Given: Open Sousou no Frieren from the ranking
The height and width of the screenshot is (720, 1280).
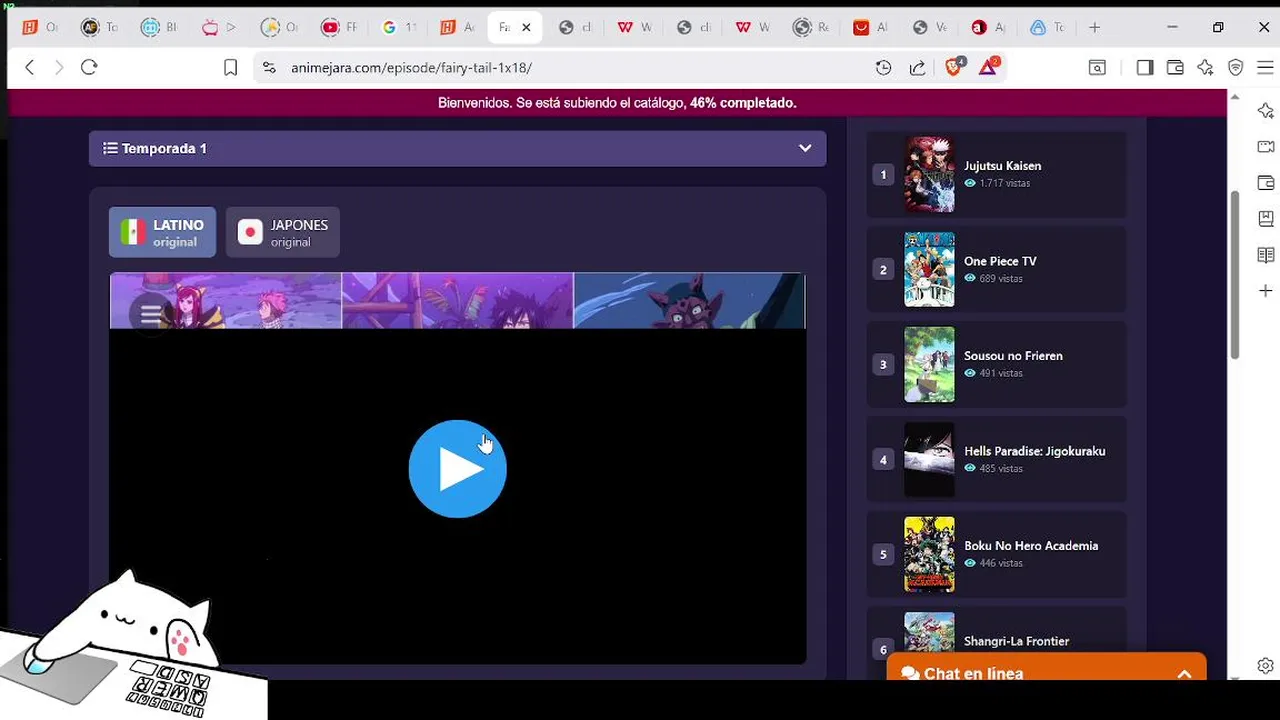Looking at the screenshot, I should pos(1013,356).
